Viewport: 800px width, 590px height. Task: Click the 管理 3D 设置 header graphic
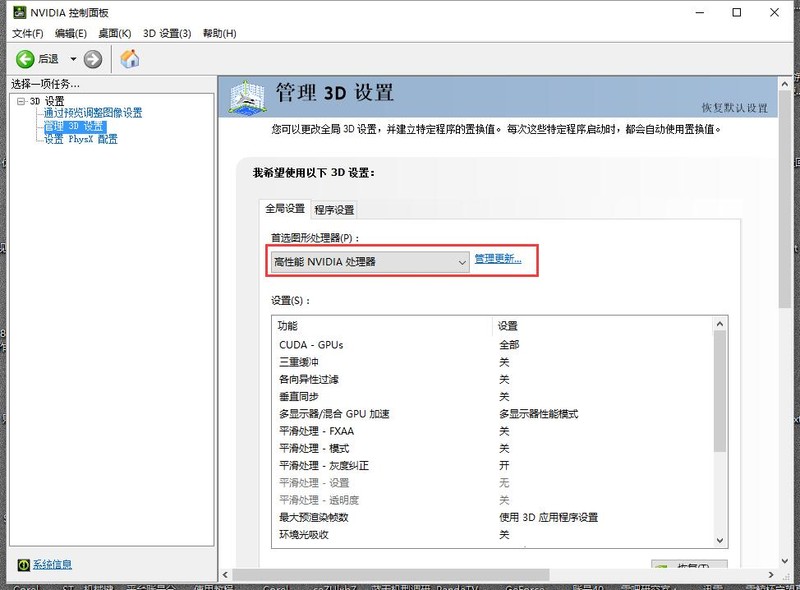247,96
